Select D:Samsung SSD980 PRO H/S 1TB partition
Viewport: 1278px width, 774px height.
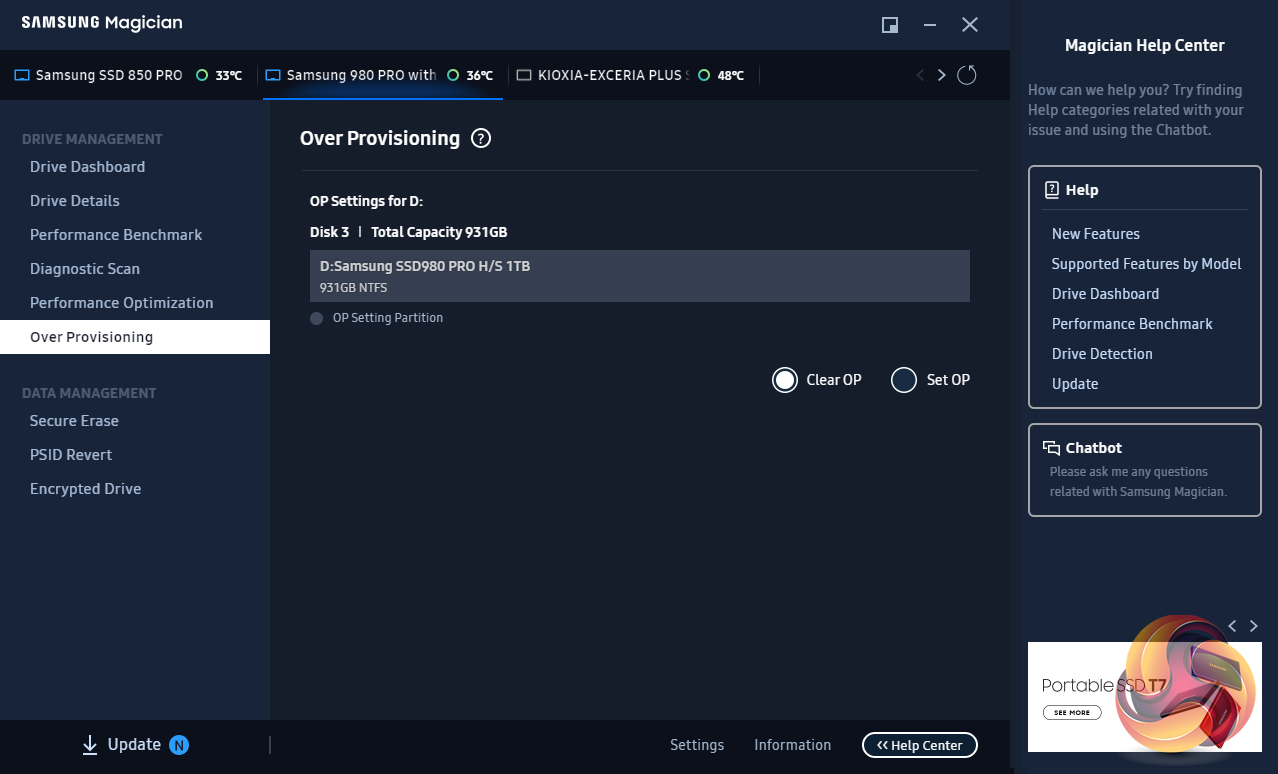[640, 276]
